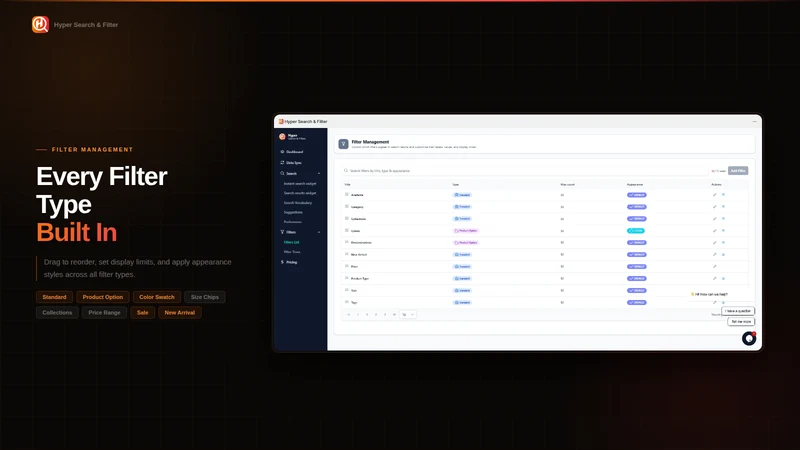The height and width of the screenshot is (450, 800).
Task: Click the Add Filter button
Action: 738,171
